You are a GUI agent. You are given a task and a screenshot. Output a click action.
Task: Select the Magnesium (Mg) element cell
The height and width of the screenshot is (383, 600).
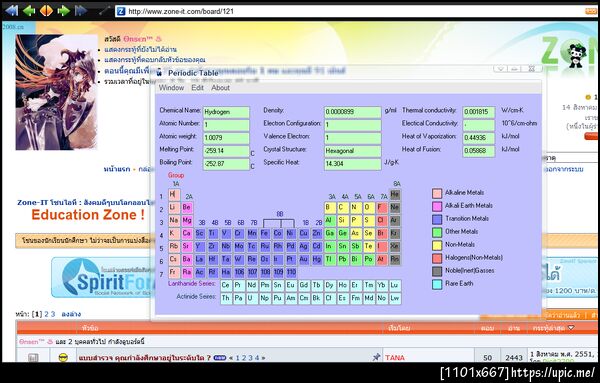(x=187, y=220)
